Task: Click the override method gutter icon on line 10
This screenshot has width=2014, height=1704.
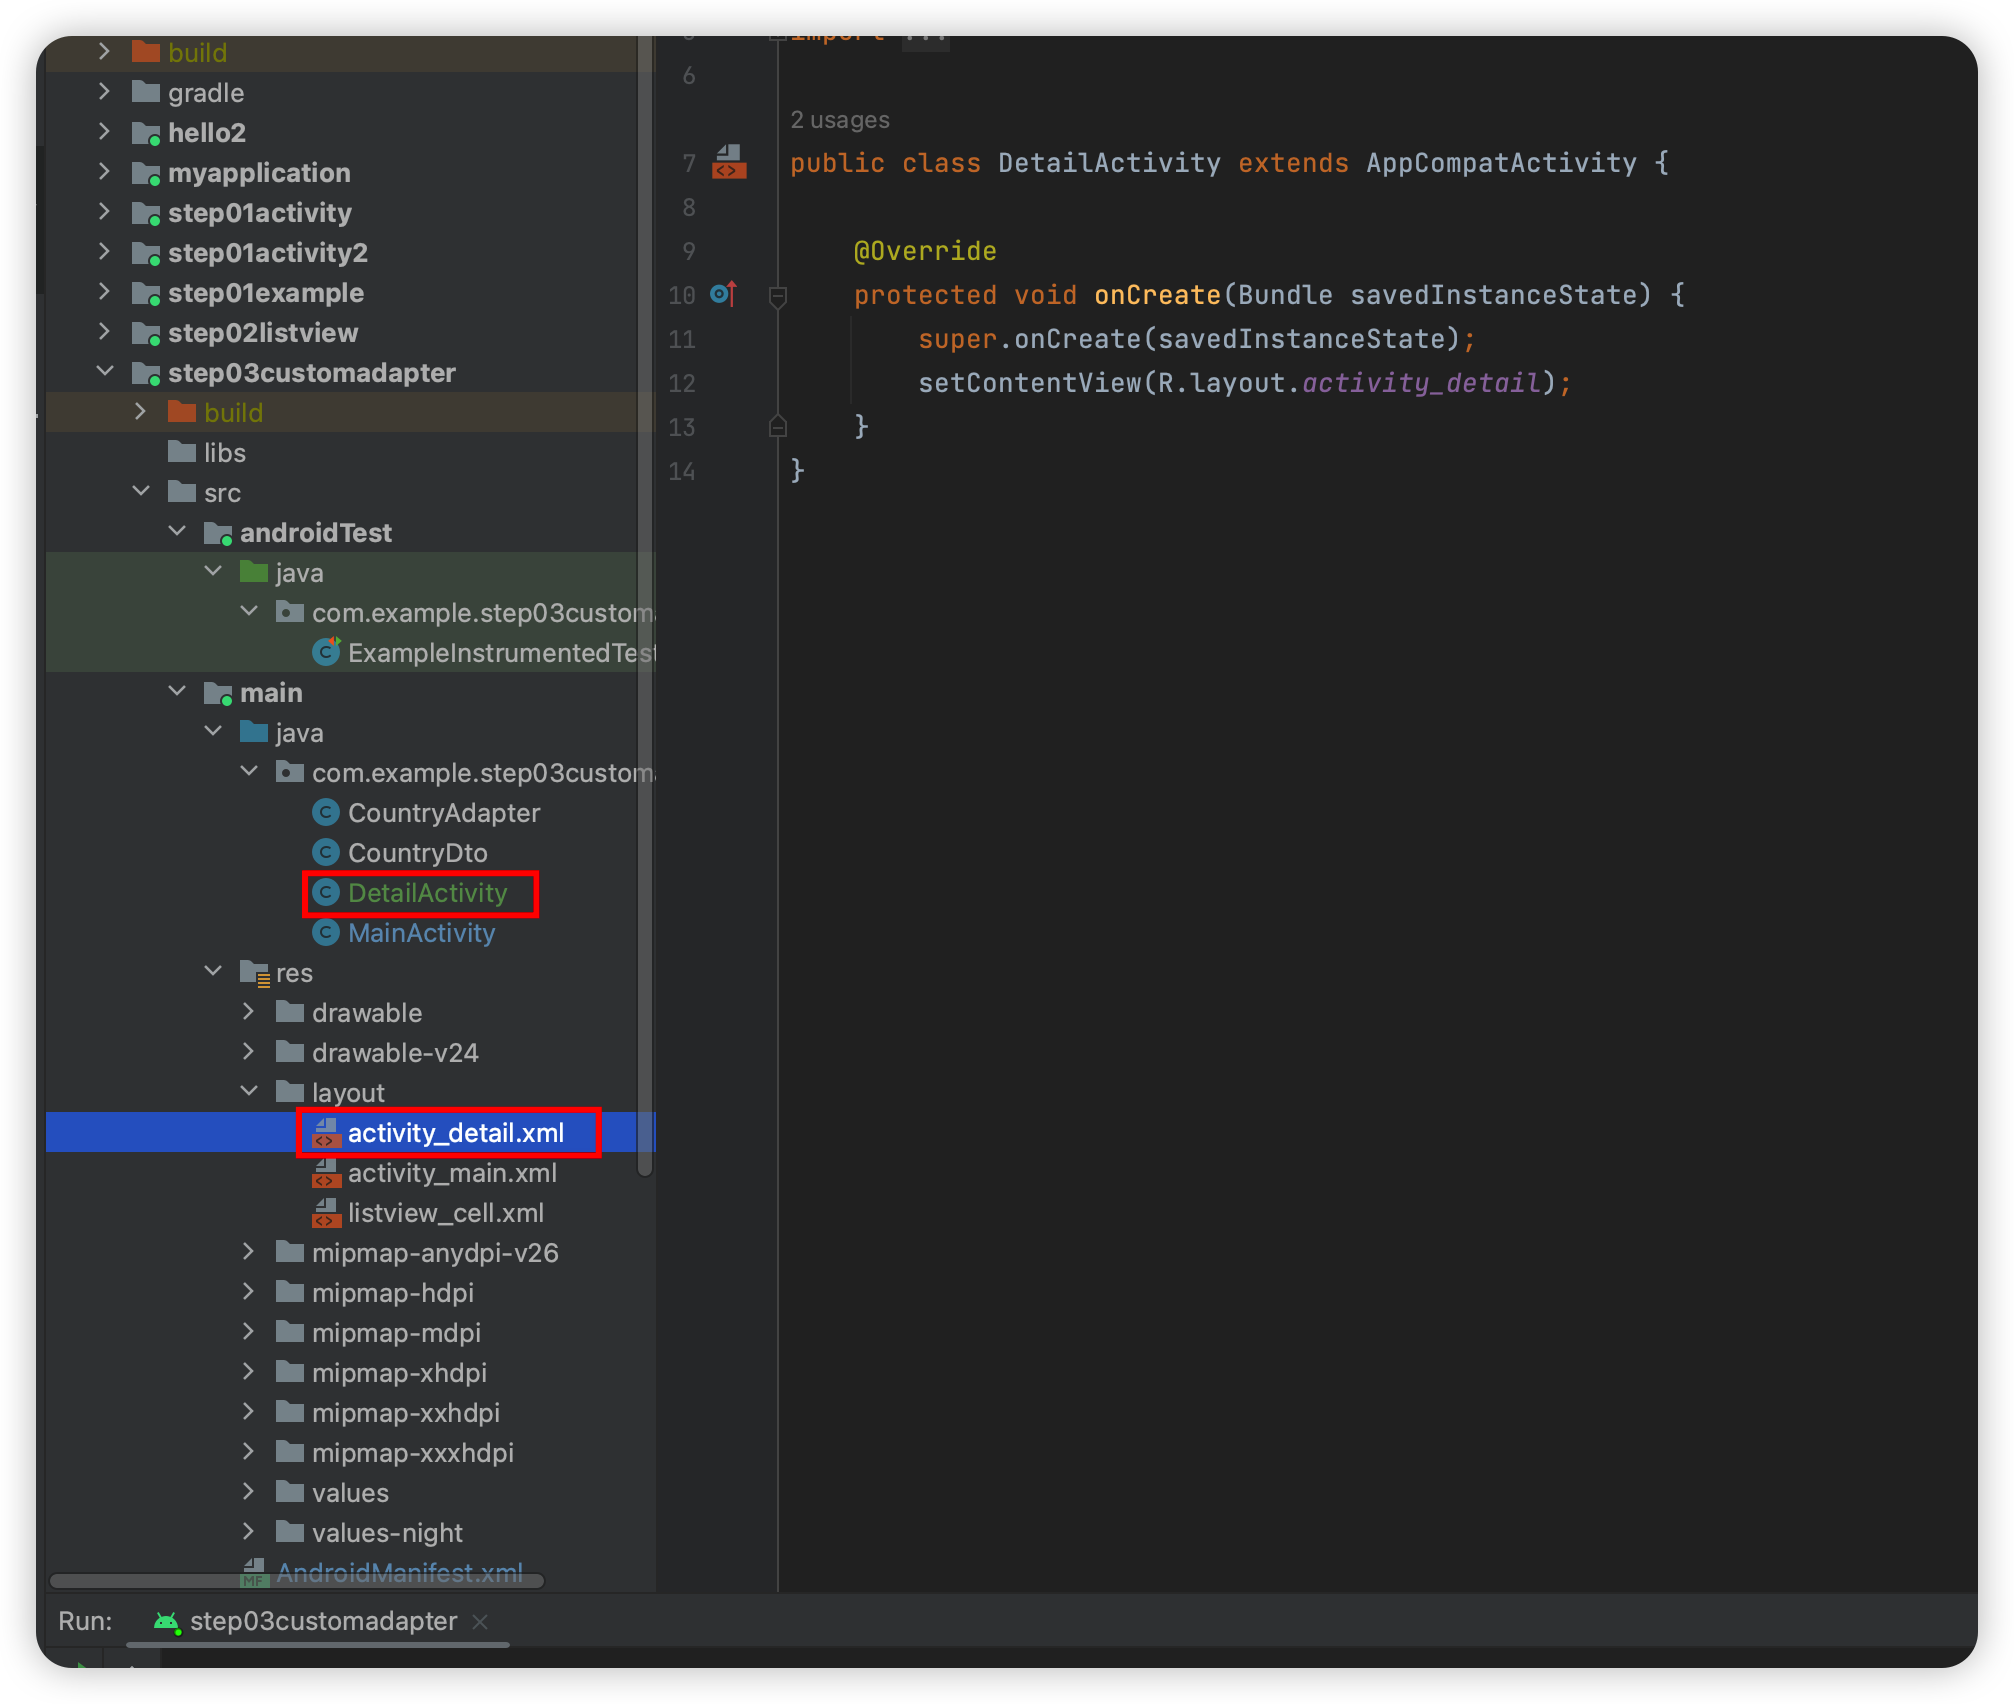Action: (x=723, y=294)
